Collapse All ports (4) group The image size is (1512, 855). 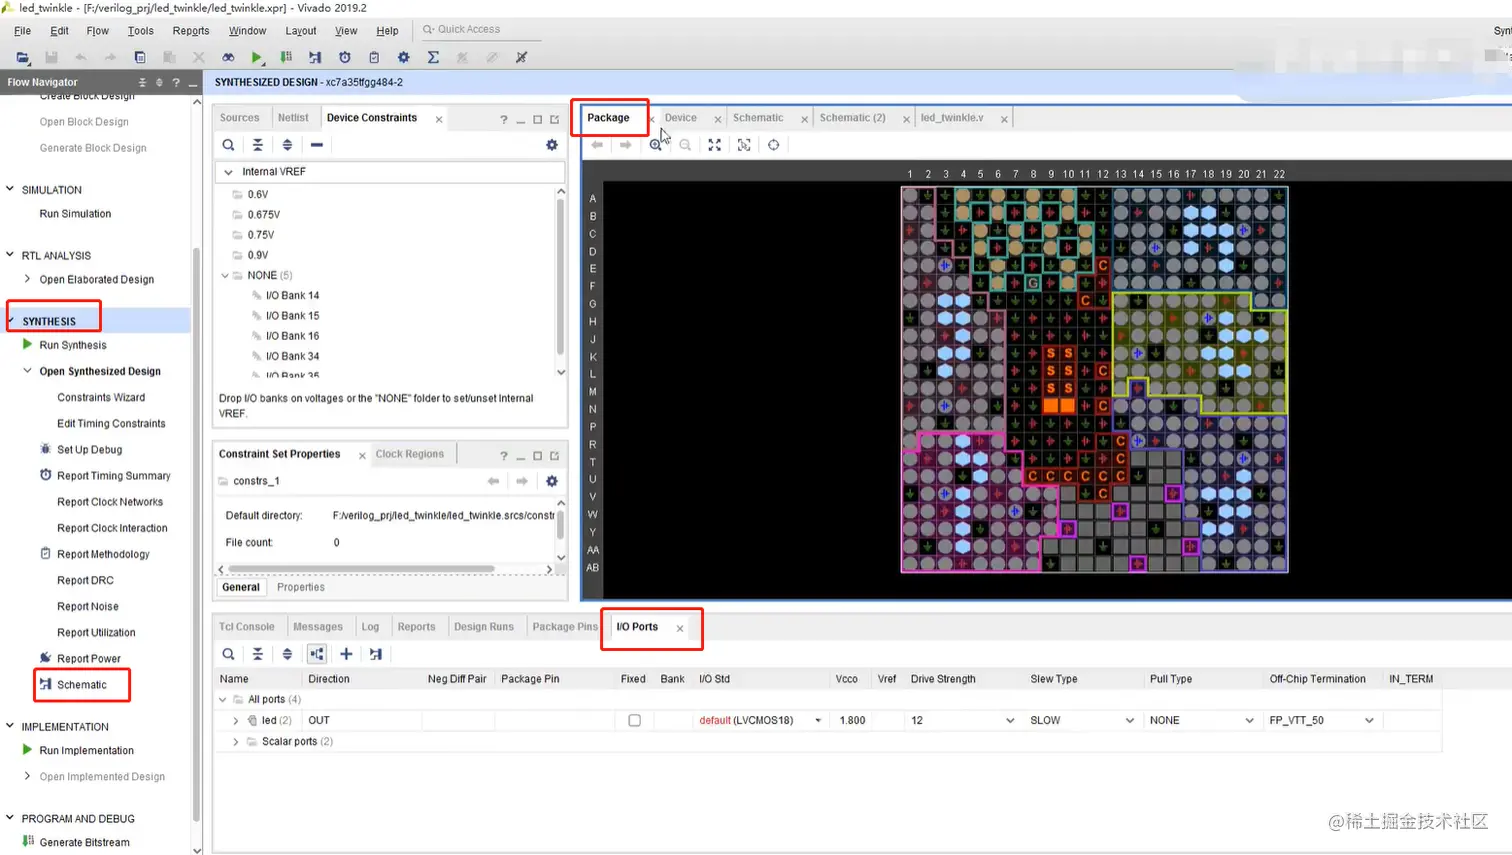(223, 700)
